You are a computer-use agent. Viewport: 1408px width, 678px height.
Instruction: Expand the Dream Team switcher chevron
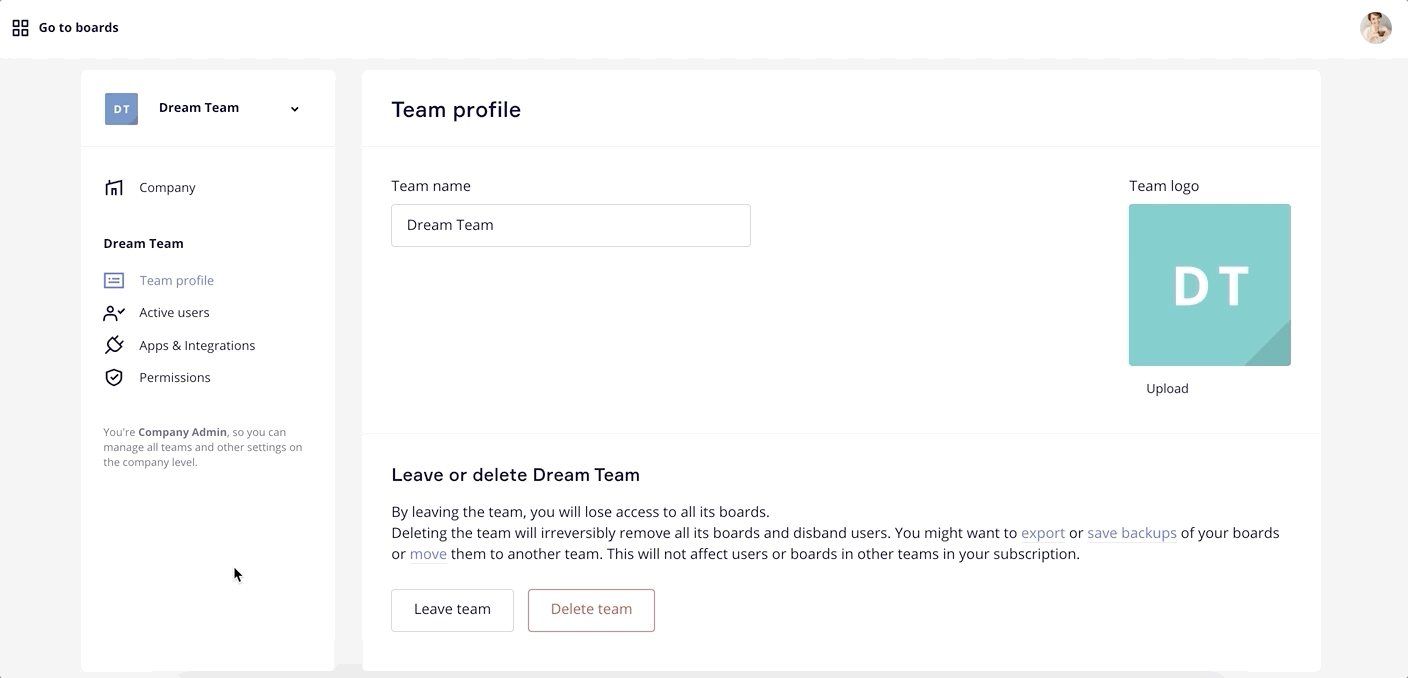pos(295,109)
